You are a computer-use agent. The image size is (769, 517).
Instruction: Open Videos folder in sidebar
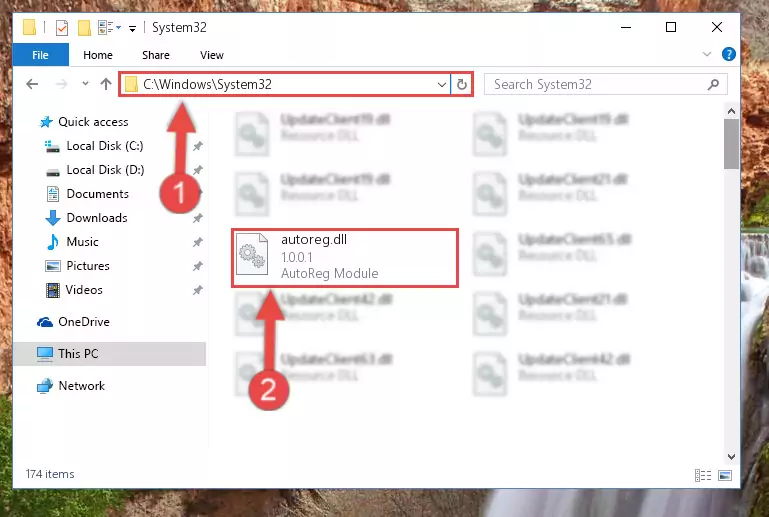84,290
